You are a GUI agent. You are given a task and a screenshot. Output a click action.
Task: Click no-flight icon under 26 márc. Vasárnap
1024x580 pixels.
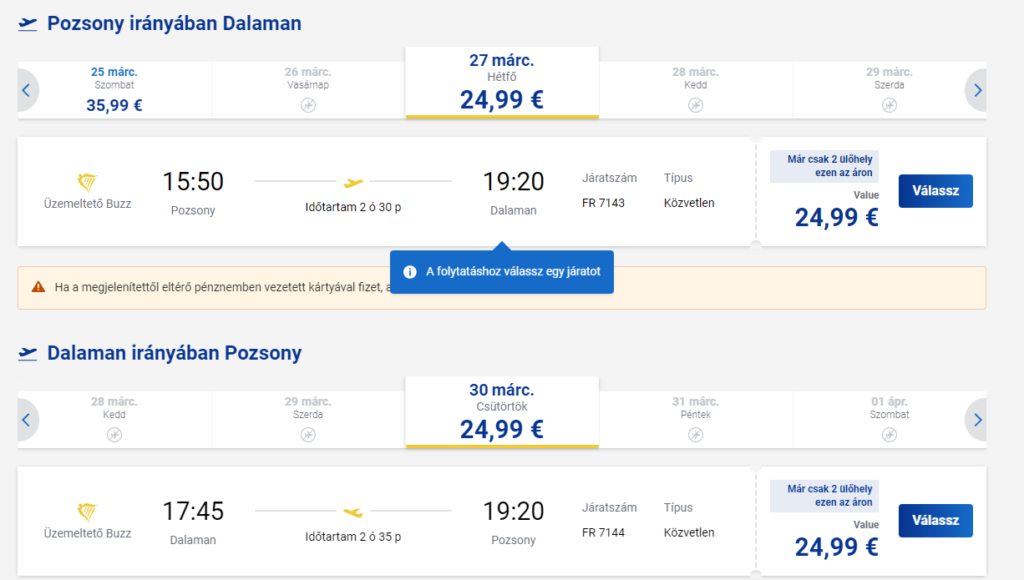[x=308, y=105]
